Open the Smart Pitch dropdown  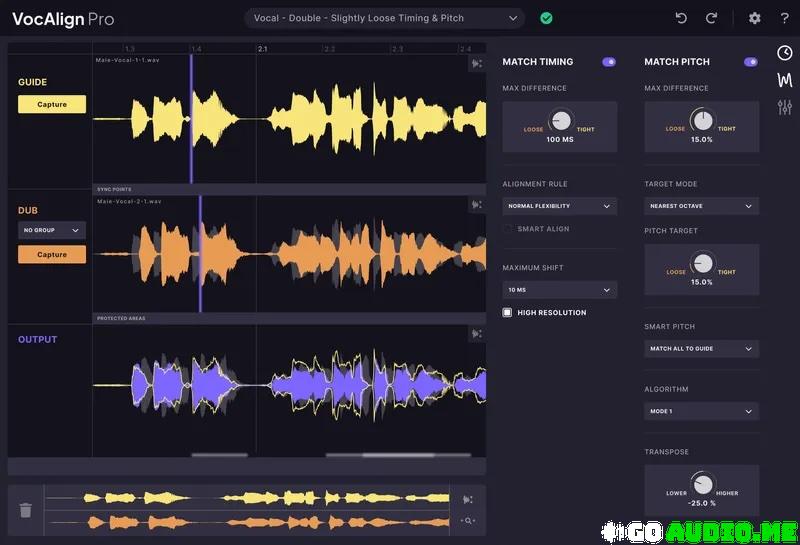point(702,349)
